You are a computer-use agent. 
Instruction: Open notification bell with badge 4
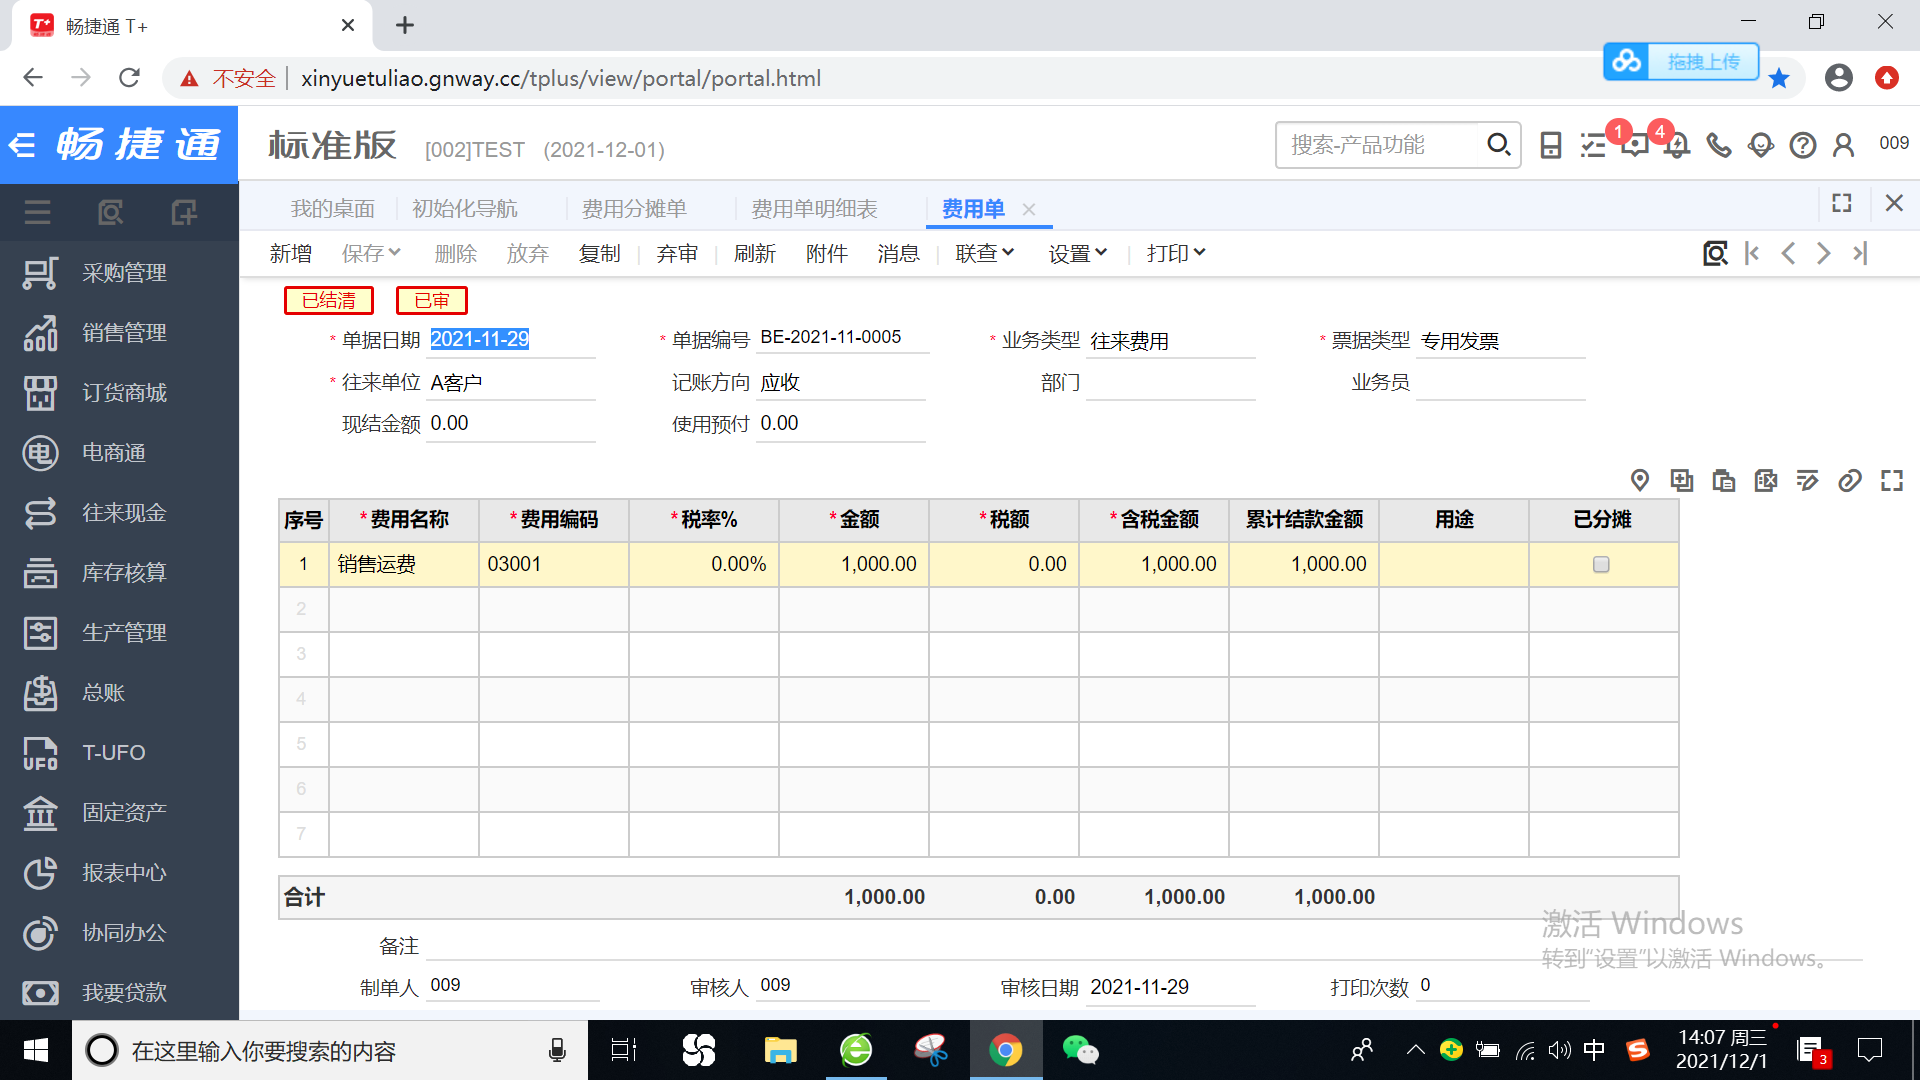point(1677,145)
